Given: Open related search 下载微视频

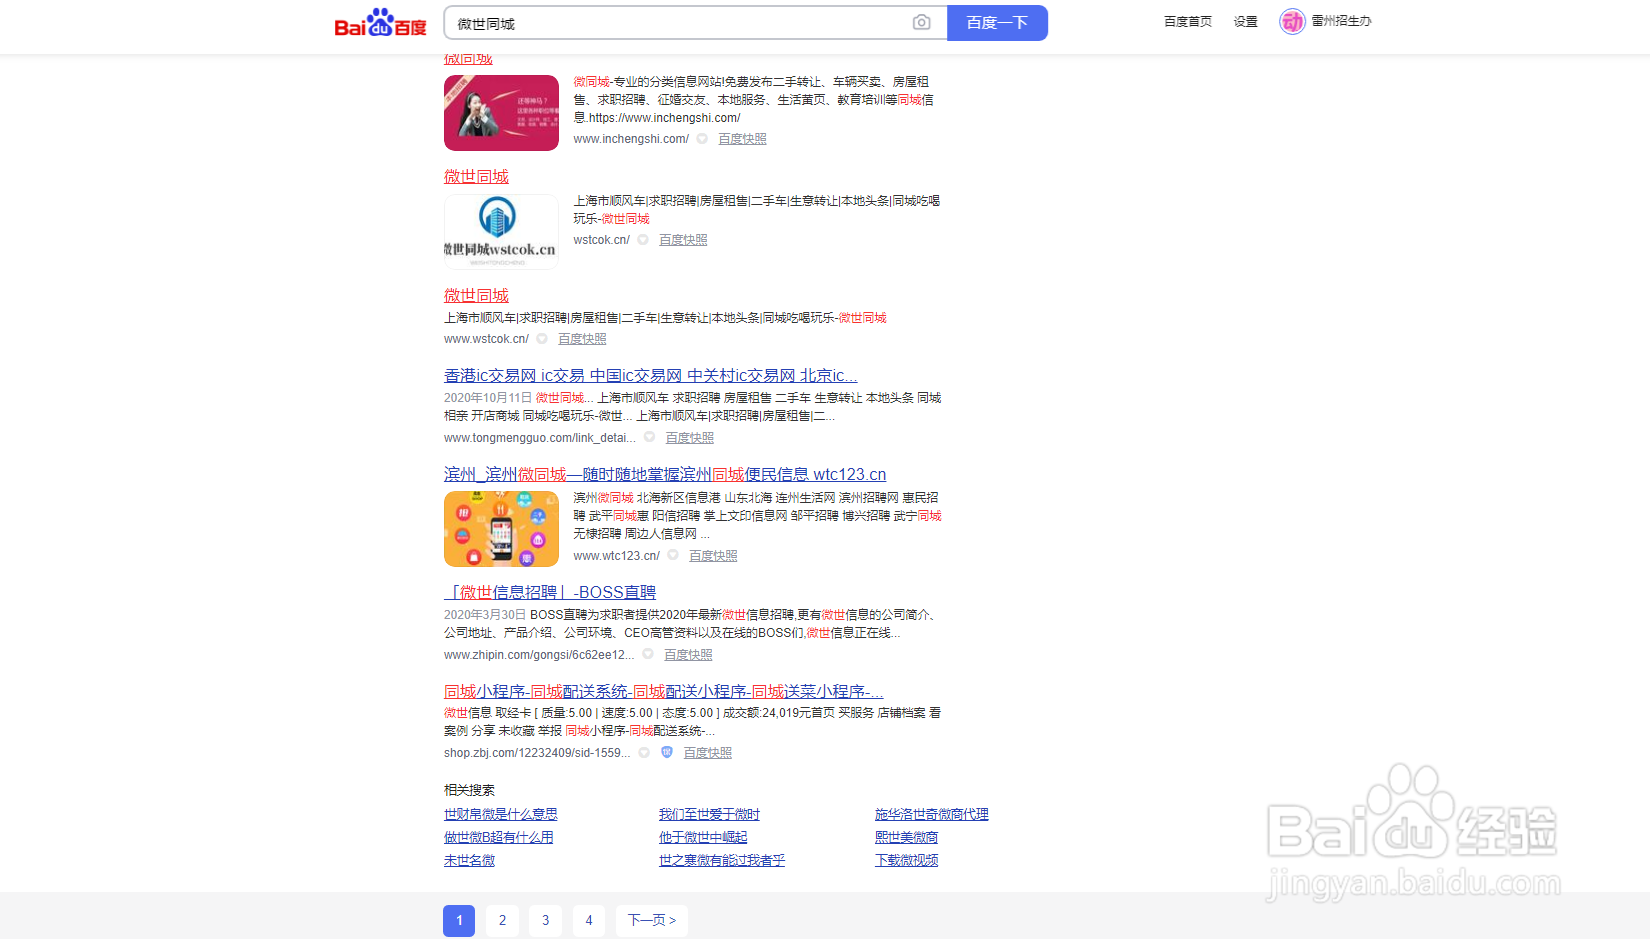Looking at the screenshot, I should point(907,860).
